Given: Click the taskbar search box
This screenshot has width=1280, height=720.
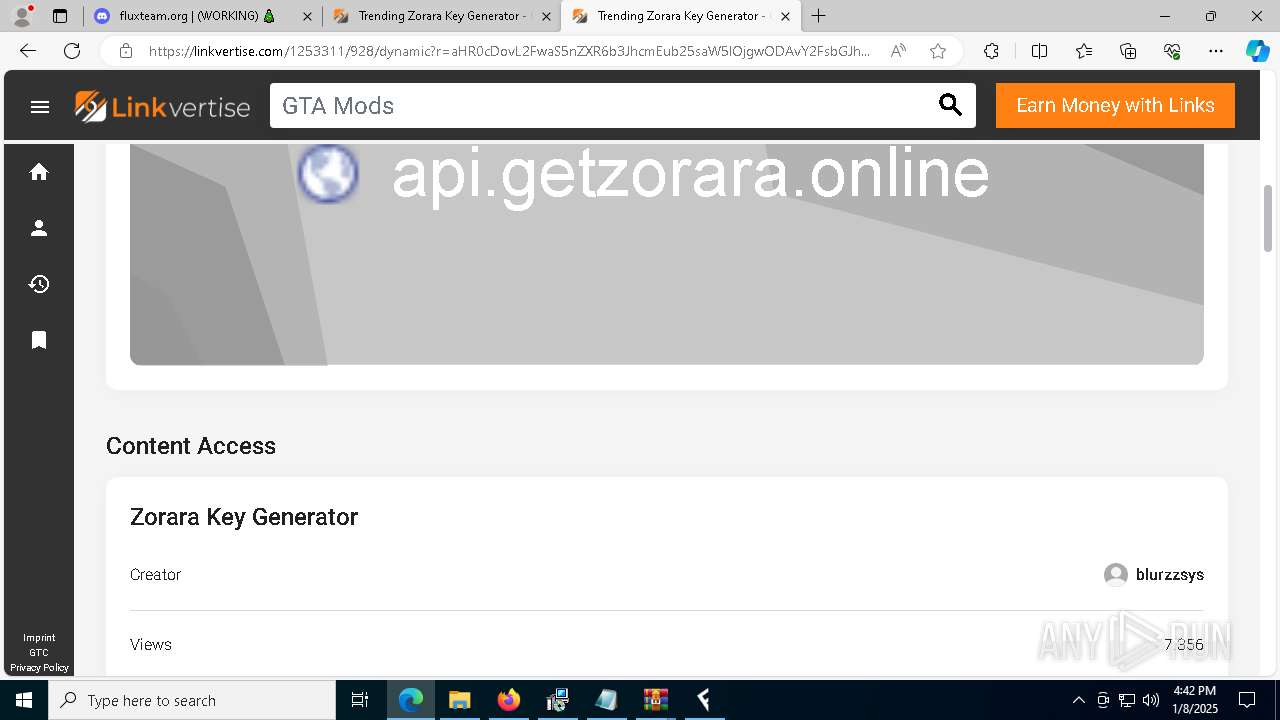Looking at the screenshot, I should [x=192, y=700].
